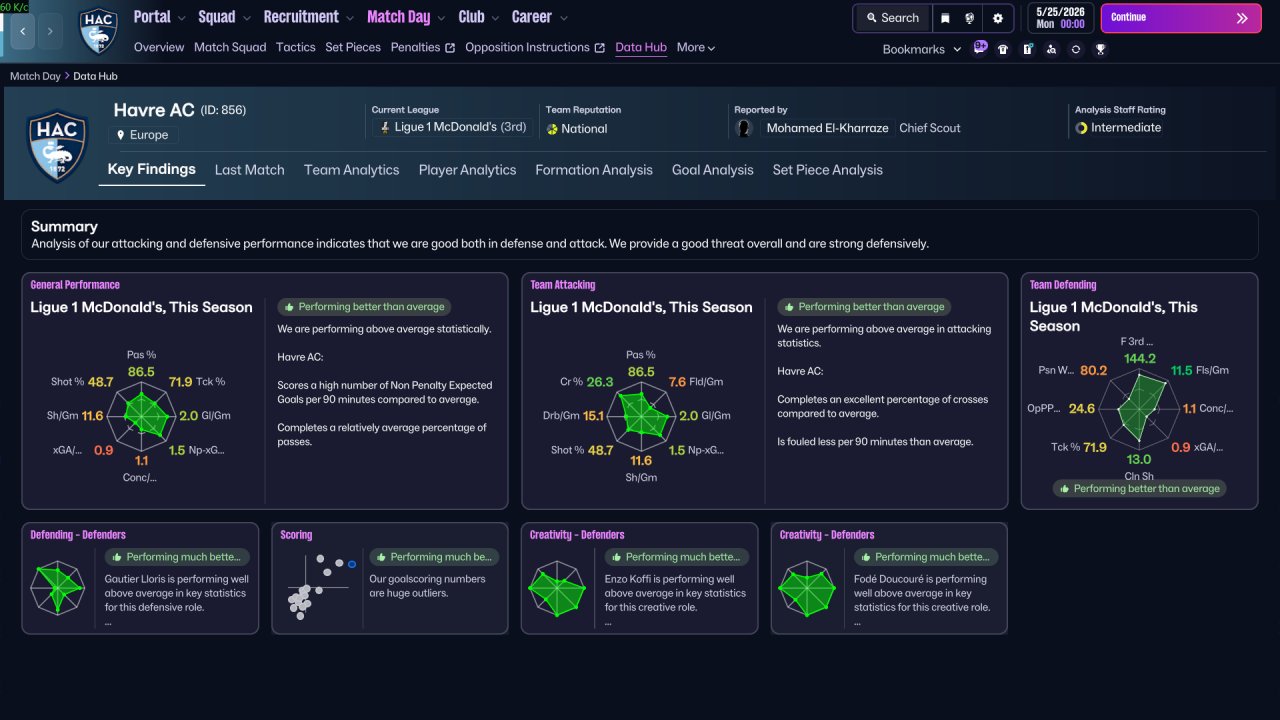Switch to the Last Match tab

[250, 170]
